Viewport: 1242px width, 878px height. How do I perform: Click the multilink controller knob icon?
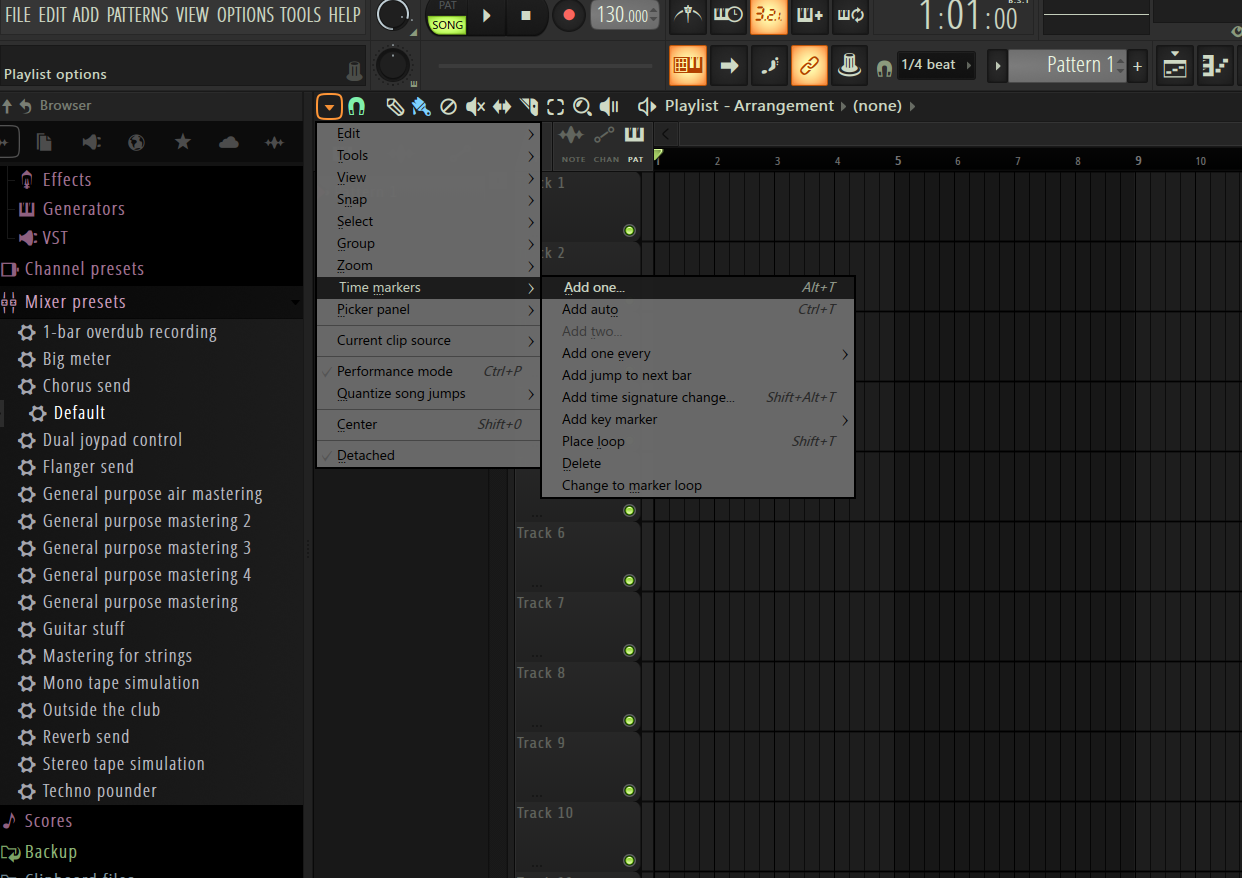[x=851, y=66]
